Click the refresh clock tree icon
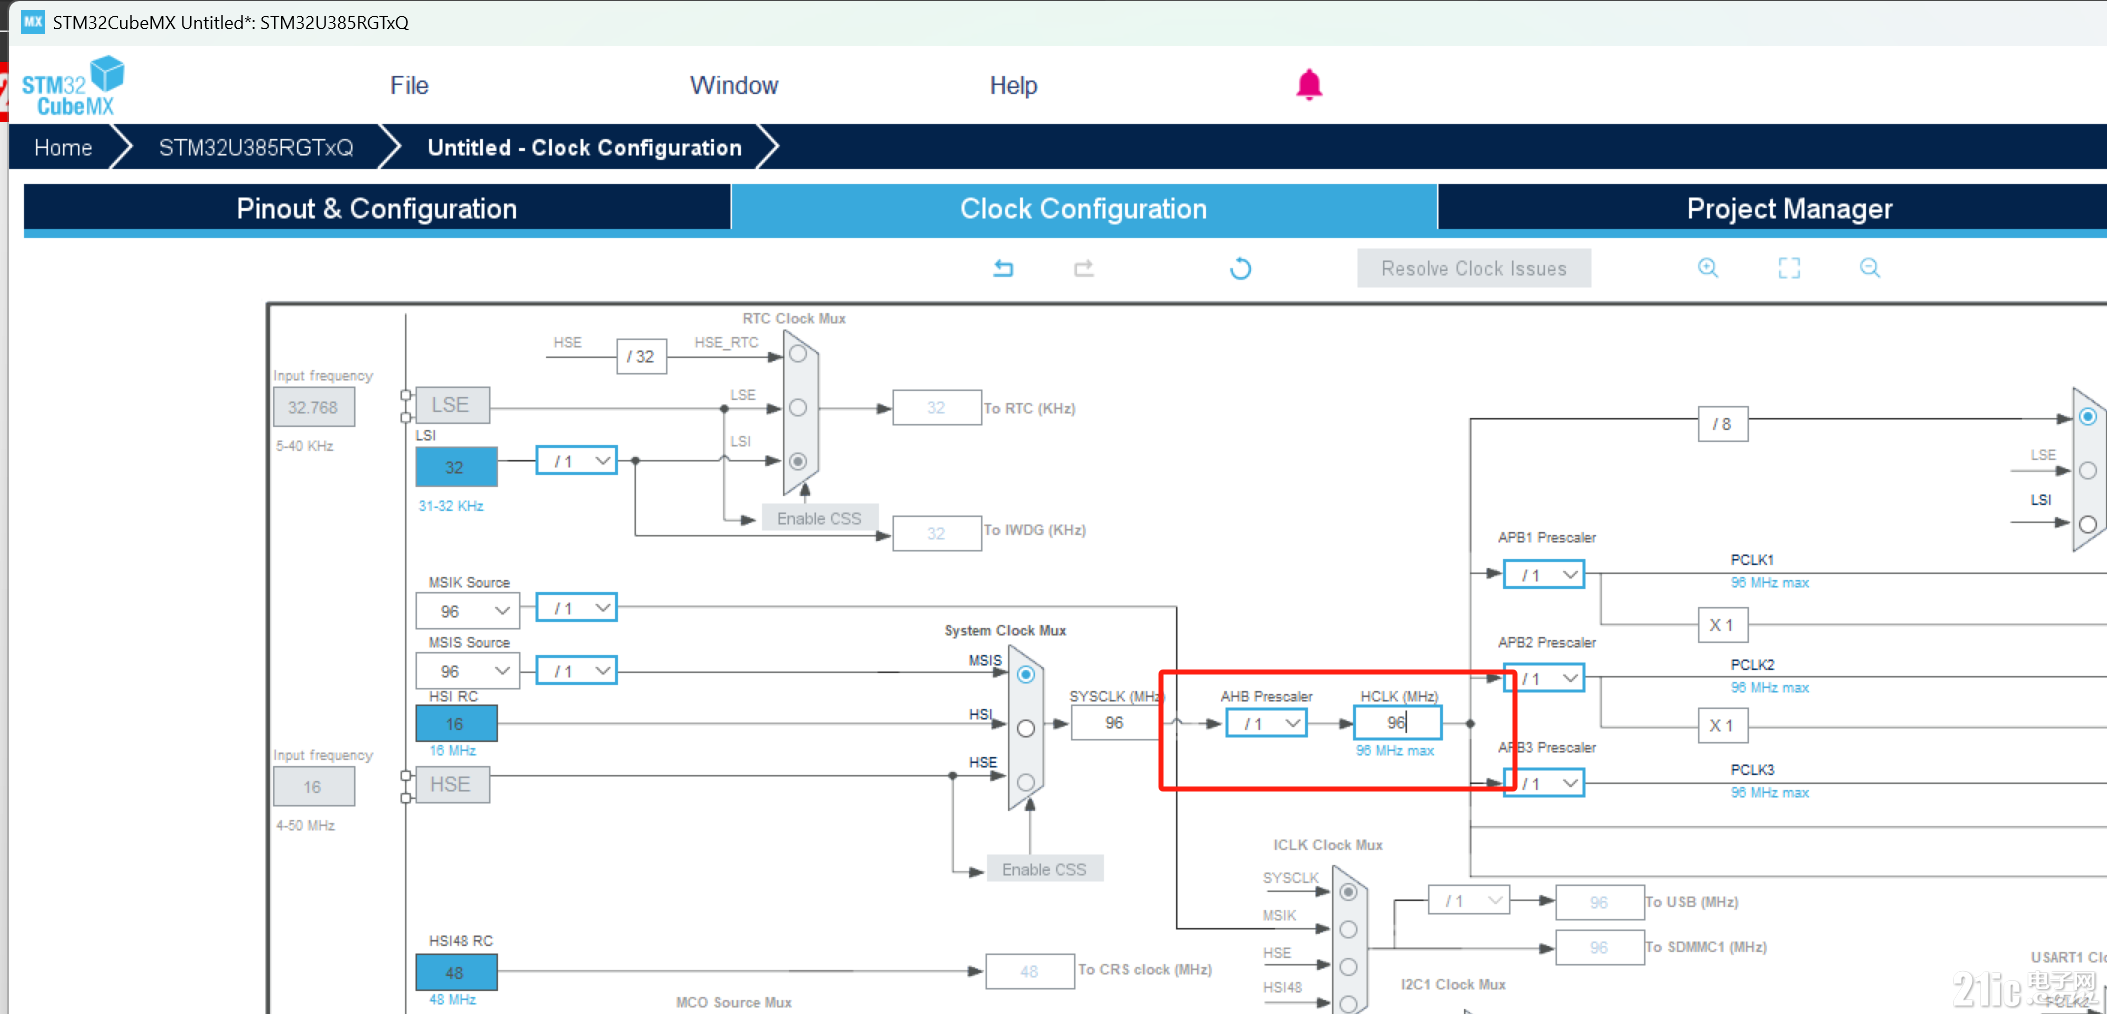This screenshot has height=1014, width=2107. click(x=1240, y=268)
